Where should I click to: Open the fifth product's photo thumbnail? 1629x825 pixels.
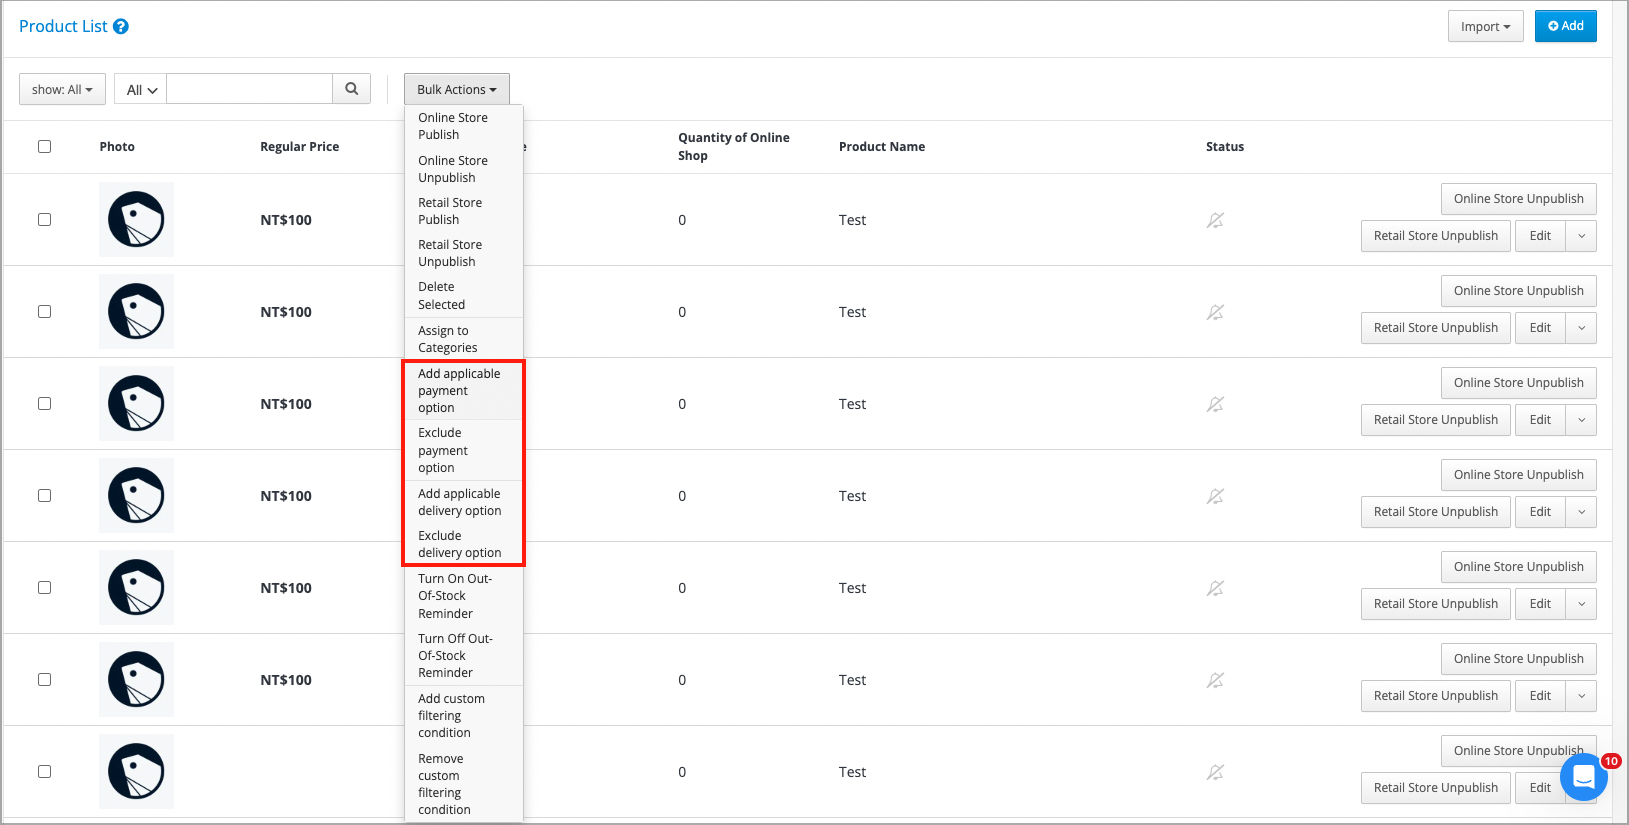click(136, 587)
